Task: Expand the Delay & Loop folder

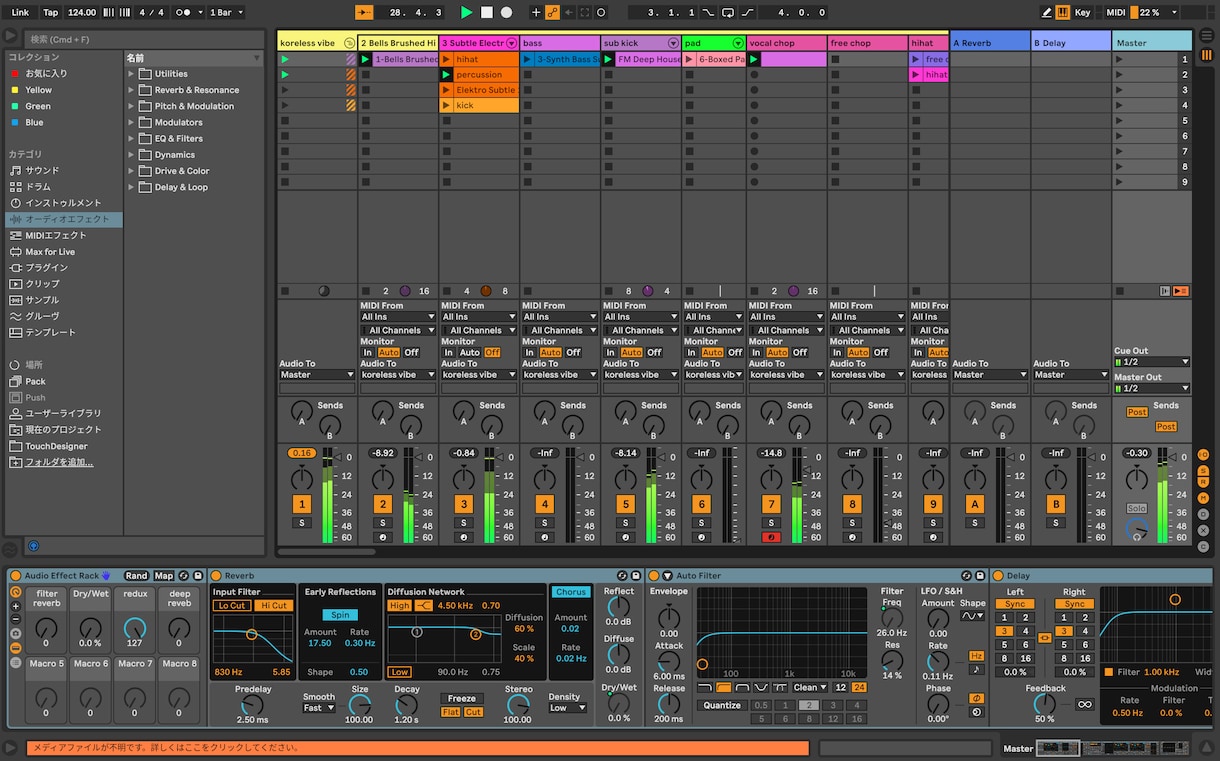Action: 131,187
